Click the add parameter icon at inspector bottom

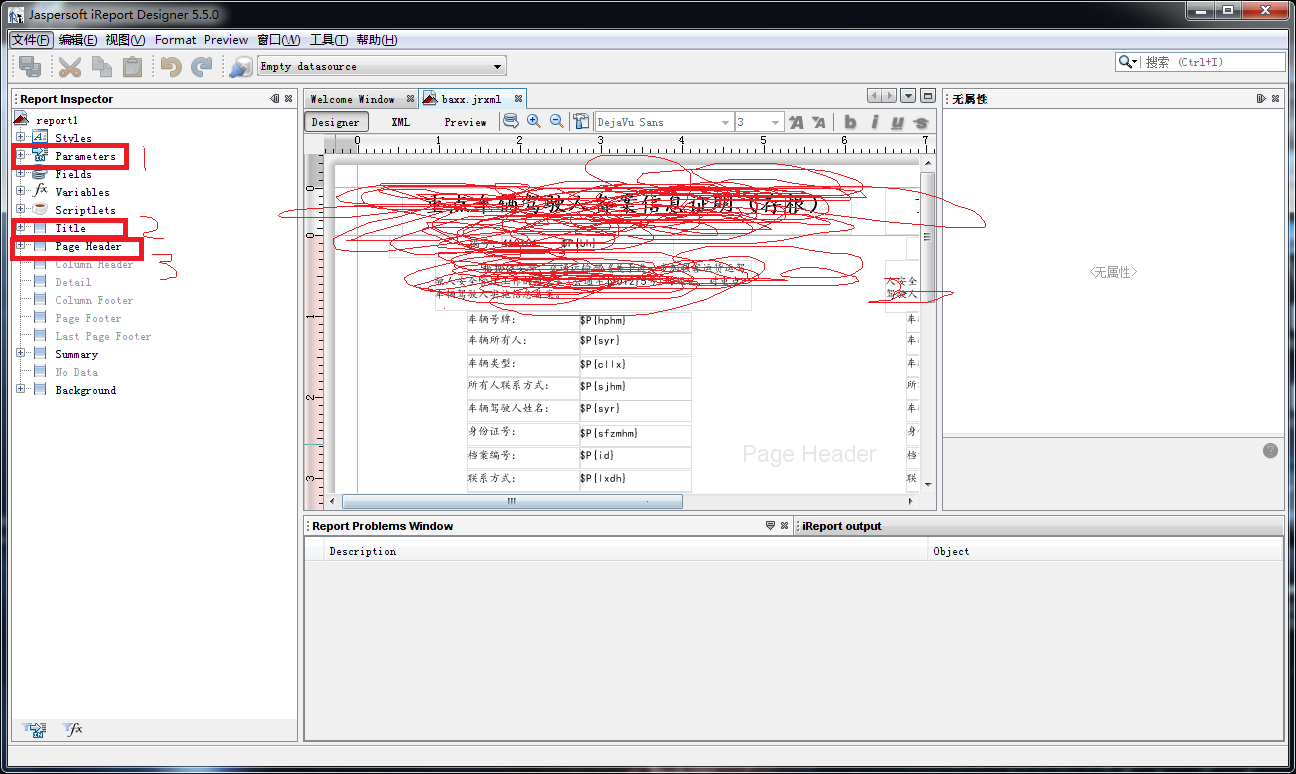pos(36,729)
